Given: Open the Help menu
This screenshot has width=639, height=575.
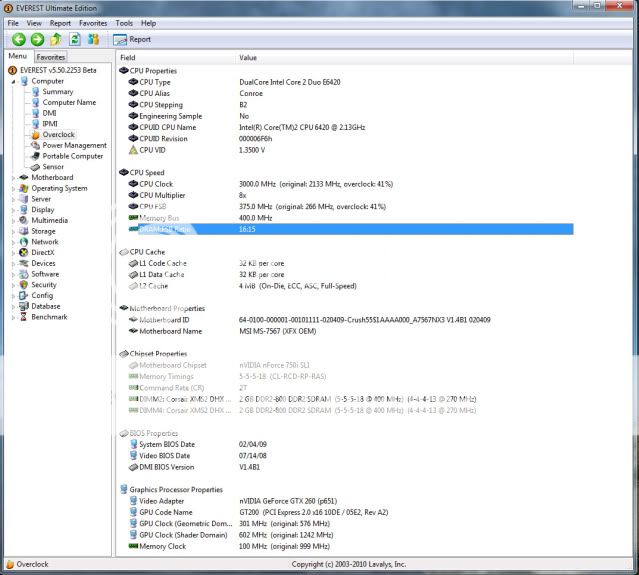Looking at the screenshot, I should click(148, 23).
